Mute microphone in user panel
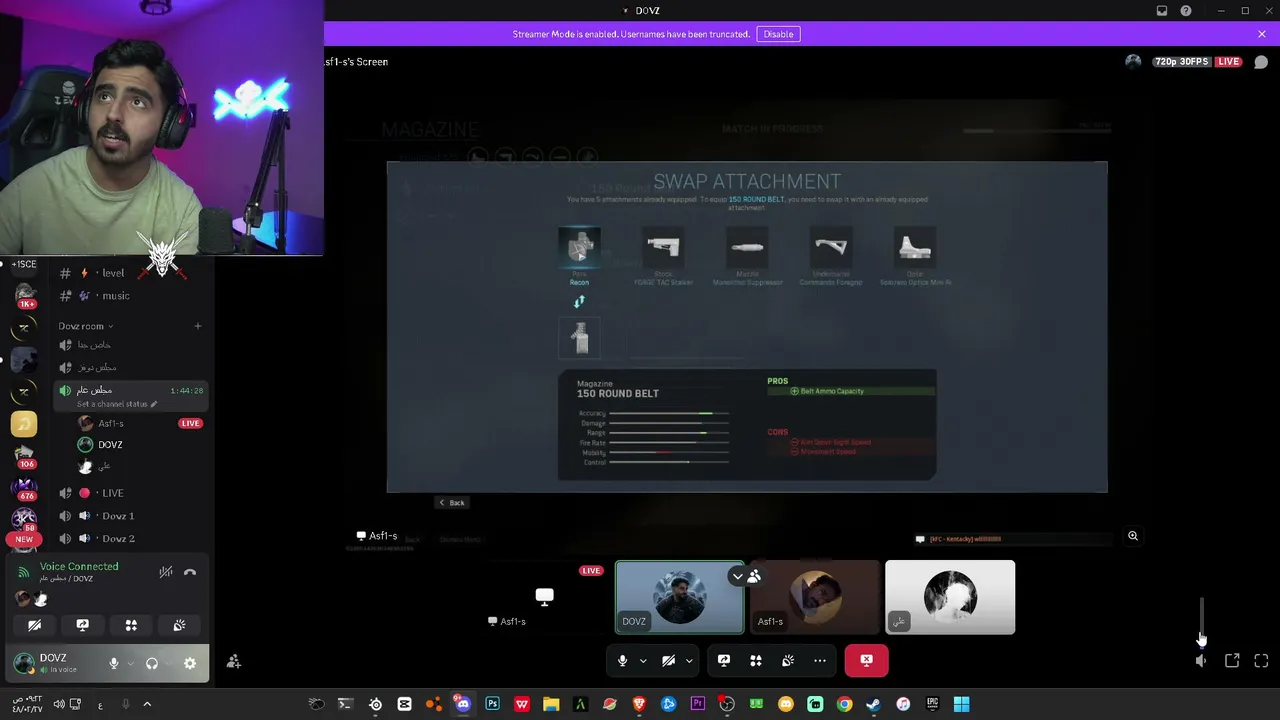 tap(114, 663)
